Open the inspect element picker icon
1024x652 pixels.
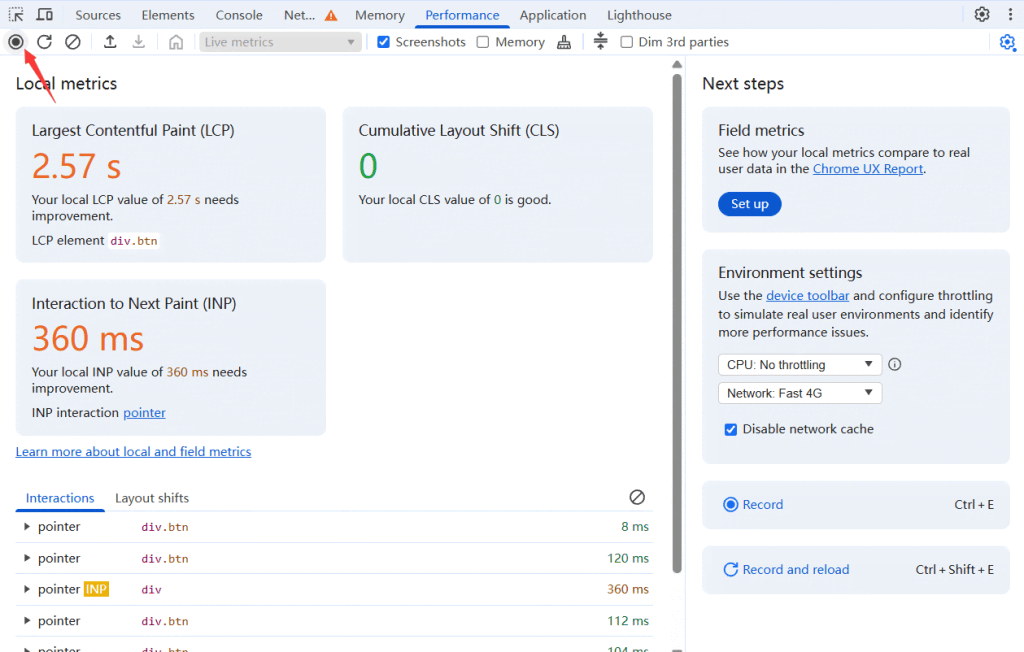click(16, 14)
